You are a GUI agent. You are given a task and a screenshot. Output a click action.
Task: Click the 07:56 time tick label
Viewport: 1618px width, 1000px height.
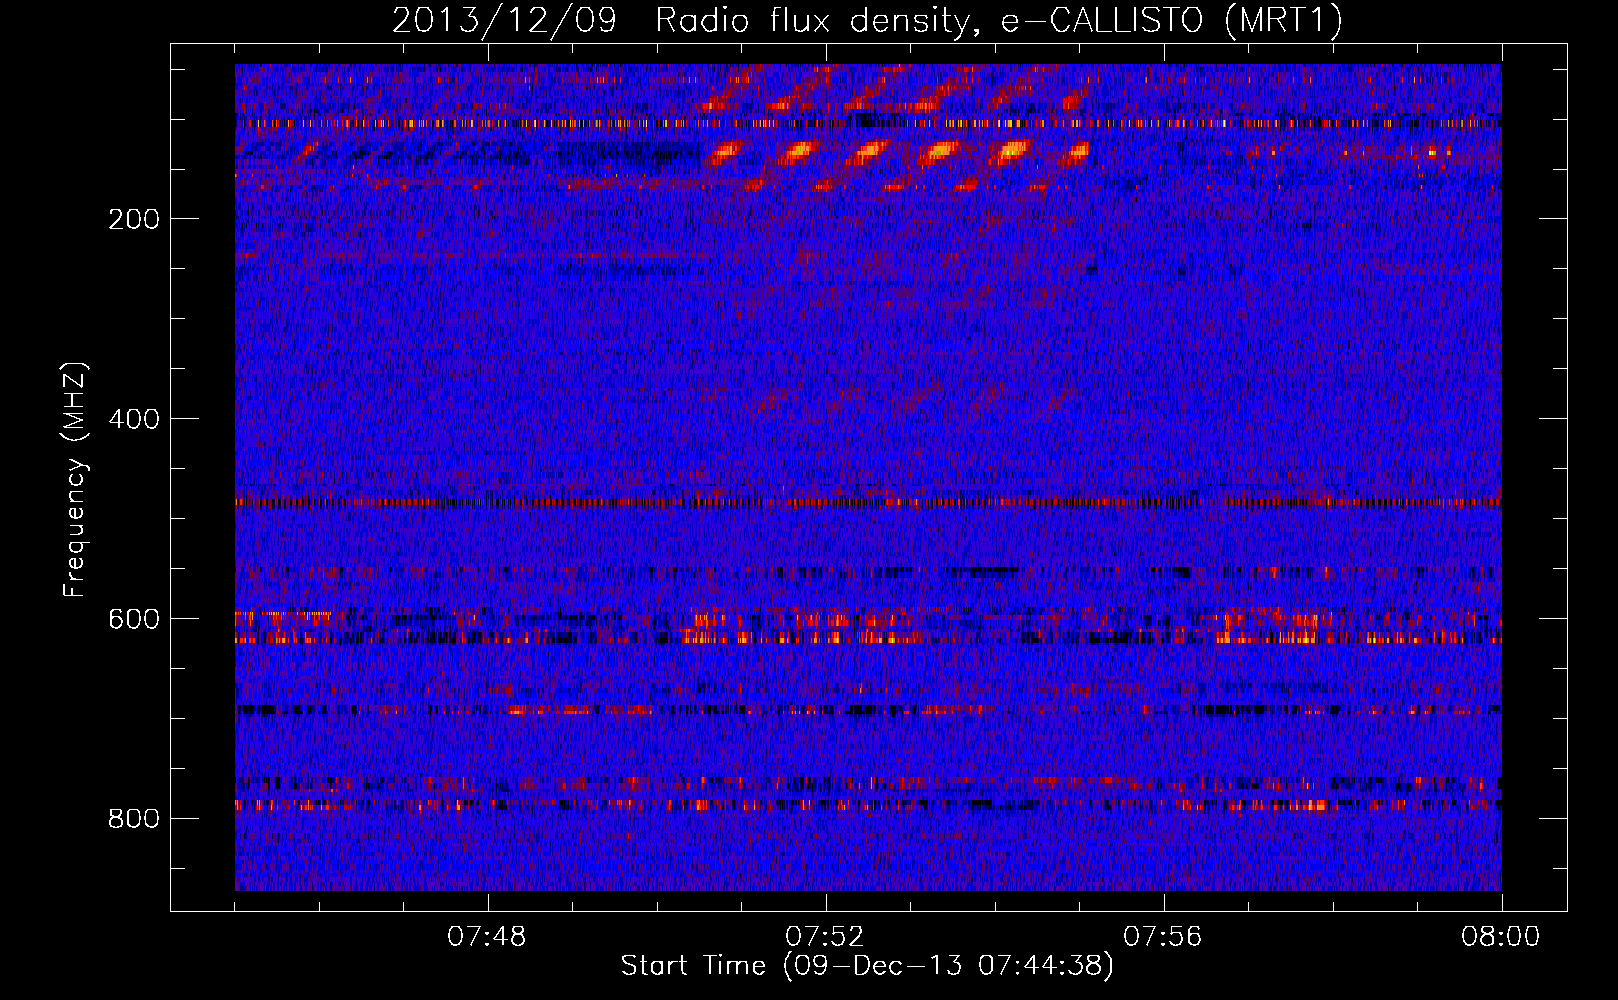(1163, 937)
